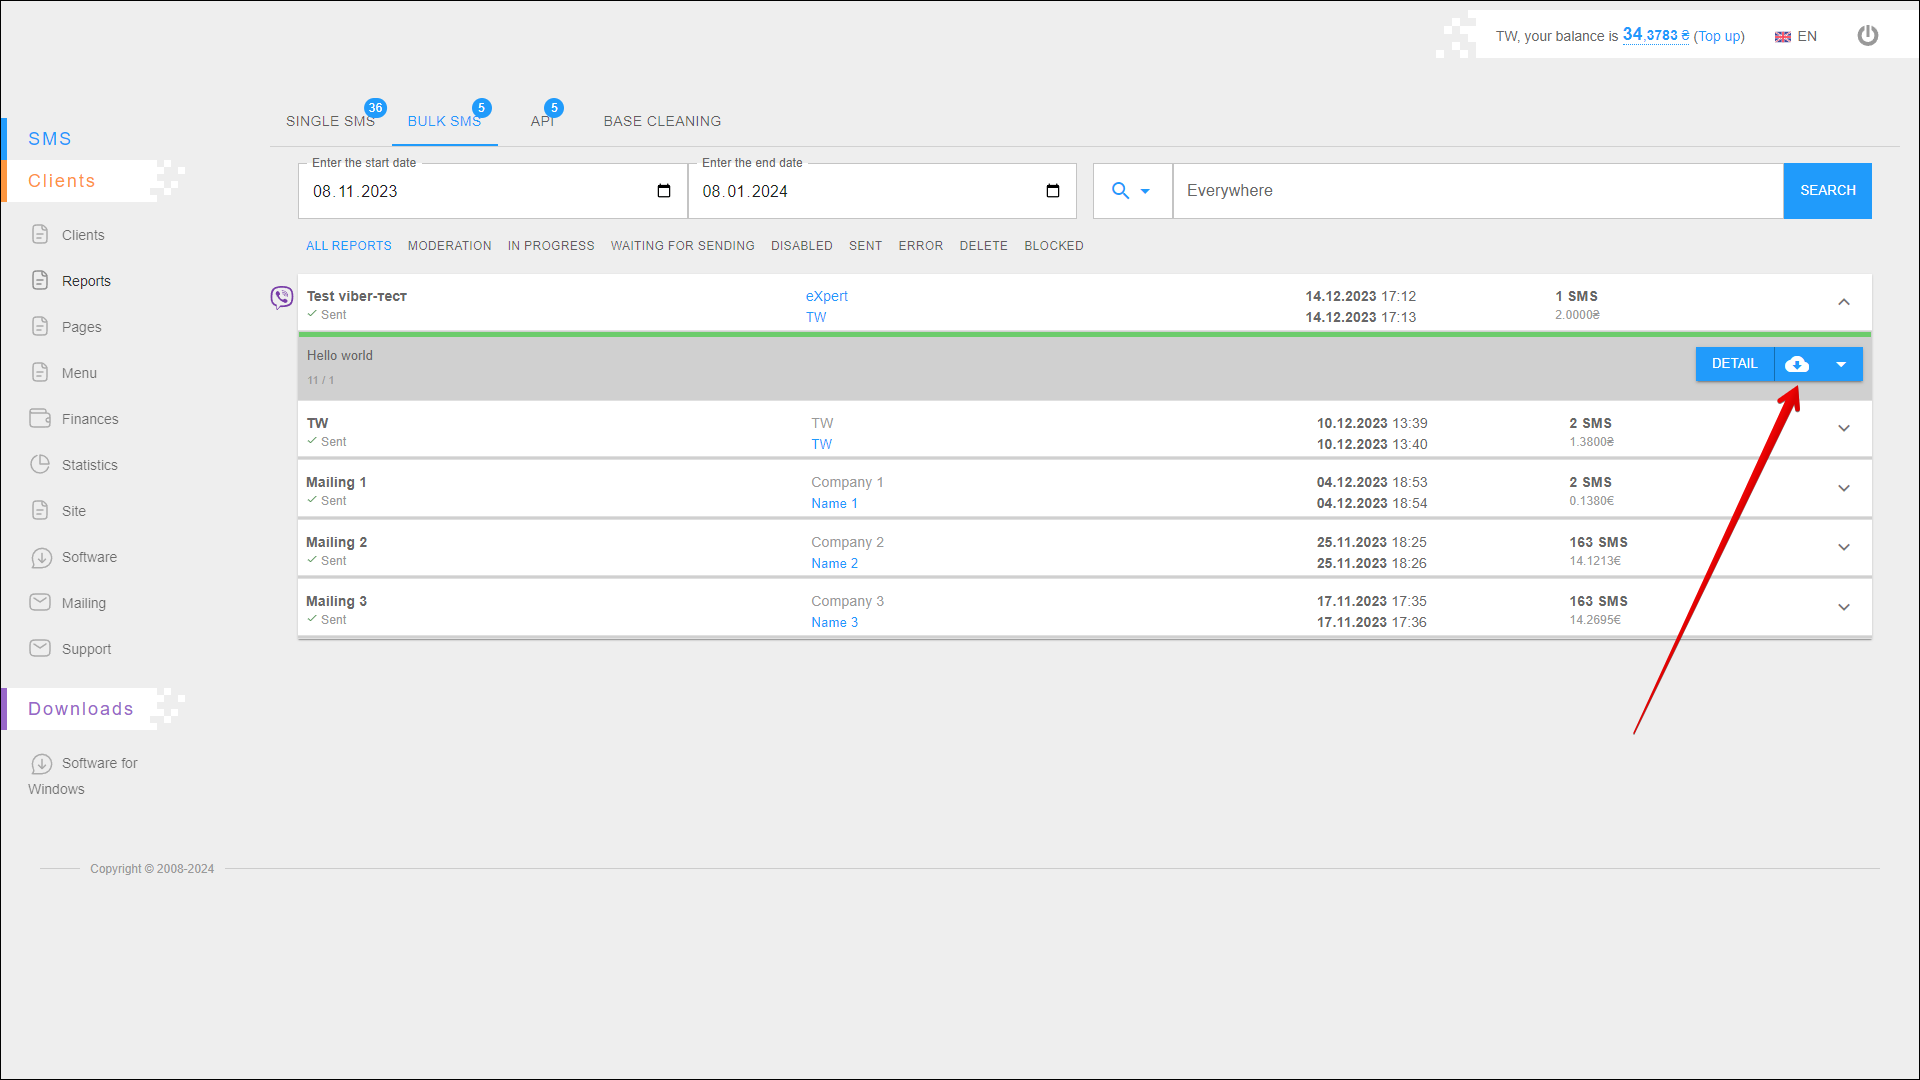Click the cloud download icon button
This screenshot has height=1080, width=1920.
point(1797,364)
